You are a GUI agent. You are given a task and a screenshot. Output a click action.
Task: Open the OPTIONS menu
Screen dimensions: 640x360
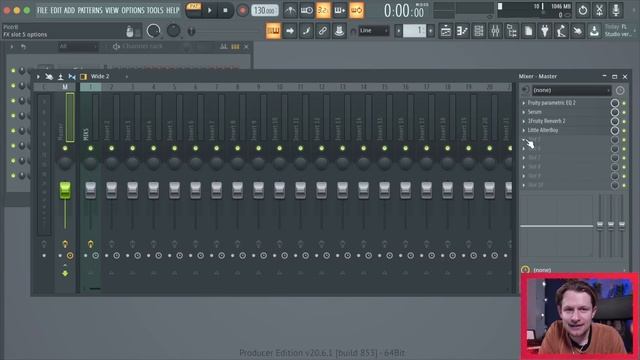click(133, 10)
